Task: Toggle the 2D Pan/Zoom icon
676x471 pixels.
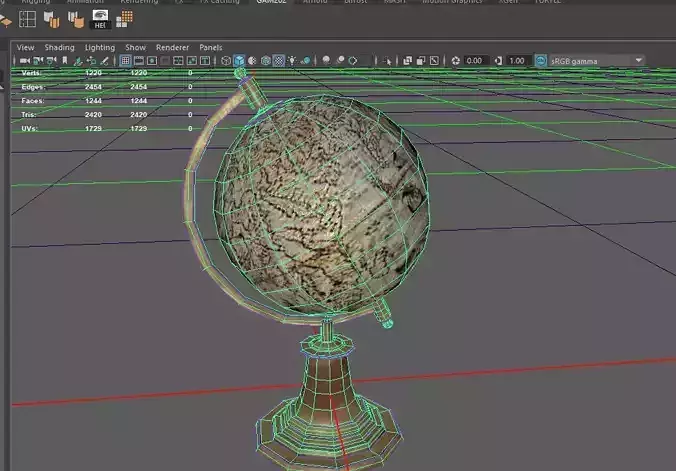Action: (91, 61)
